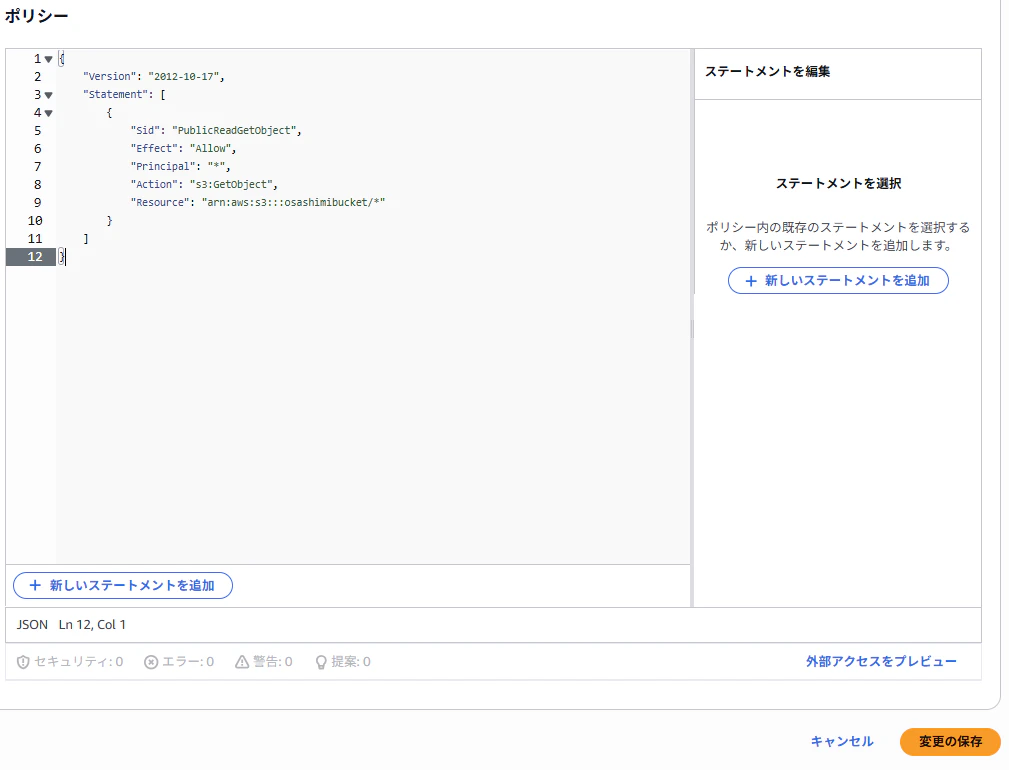Click the plus icon on the lower add-statement button
Screen dimensions: 1009x770
(35, 585)
